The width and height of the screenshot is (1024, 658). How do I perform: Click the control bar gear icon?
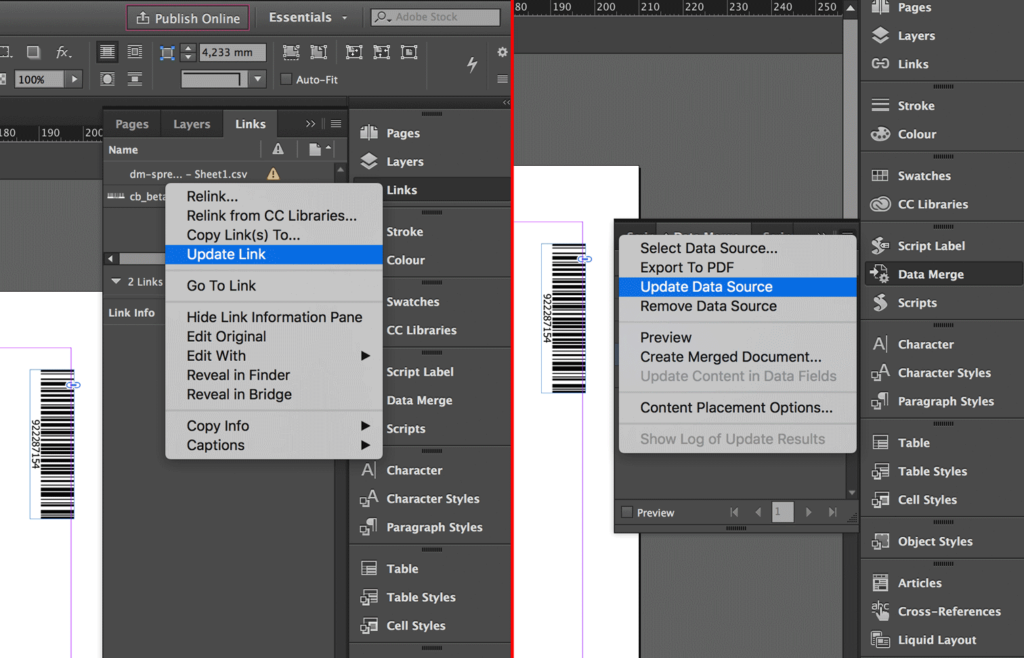point(502,52)
